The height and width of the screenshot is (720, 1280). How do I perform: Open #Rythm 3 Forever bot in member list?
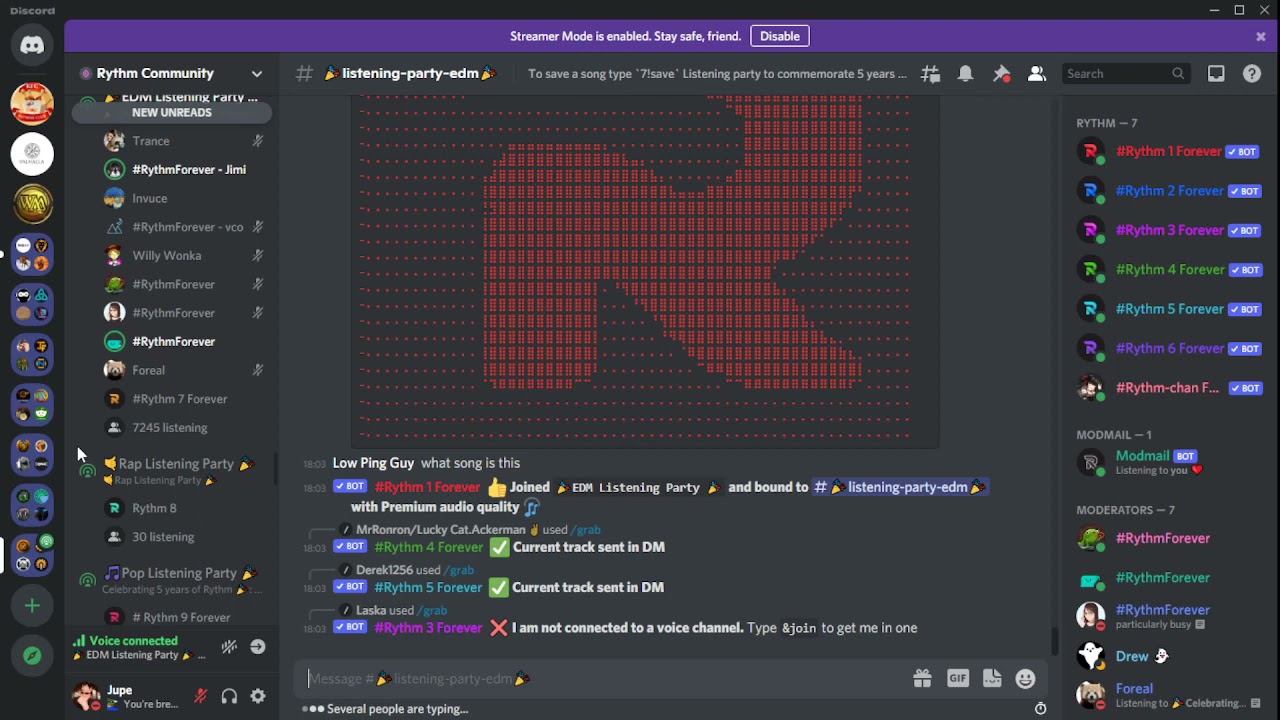point(1168,230)
